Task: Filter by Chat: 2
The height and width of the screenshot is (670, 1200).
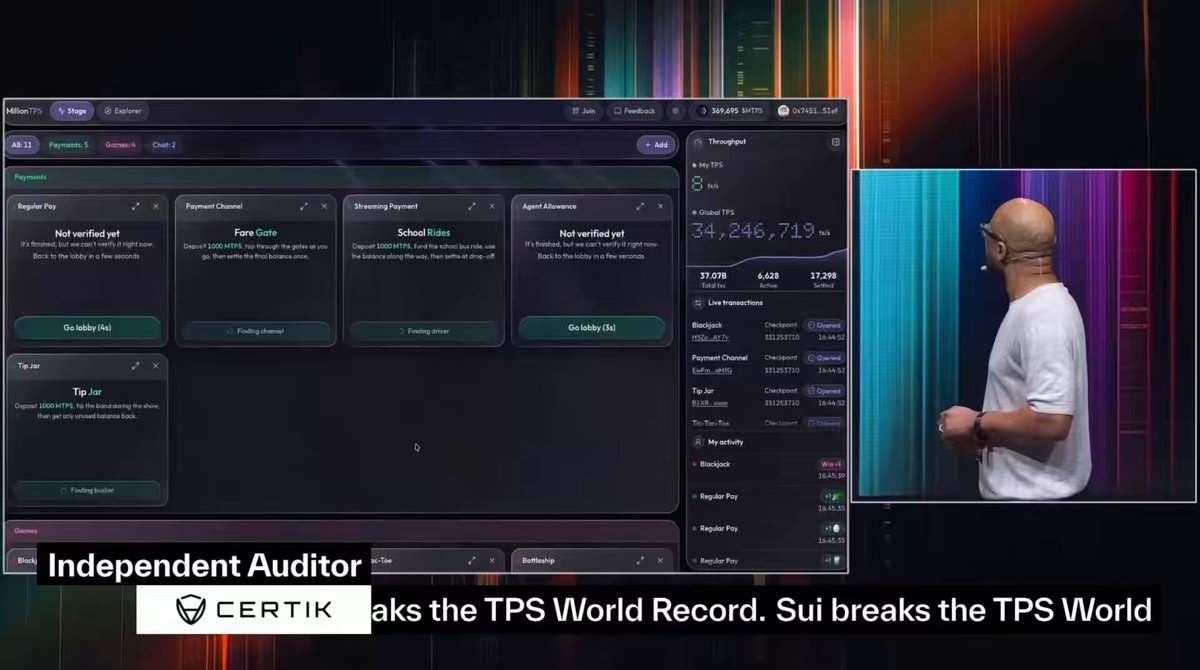Action: (163, 145)
